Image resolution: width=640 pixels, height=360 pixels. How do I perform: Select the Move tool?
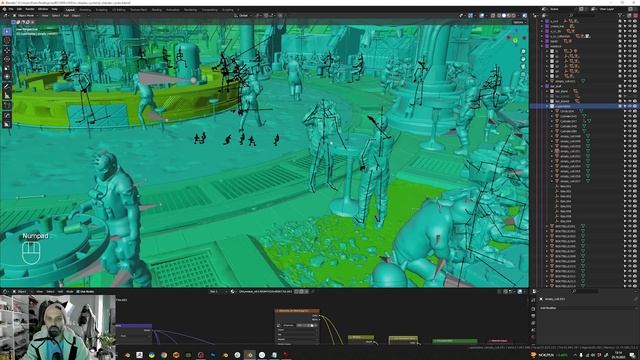click(7, 50)
